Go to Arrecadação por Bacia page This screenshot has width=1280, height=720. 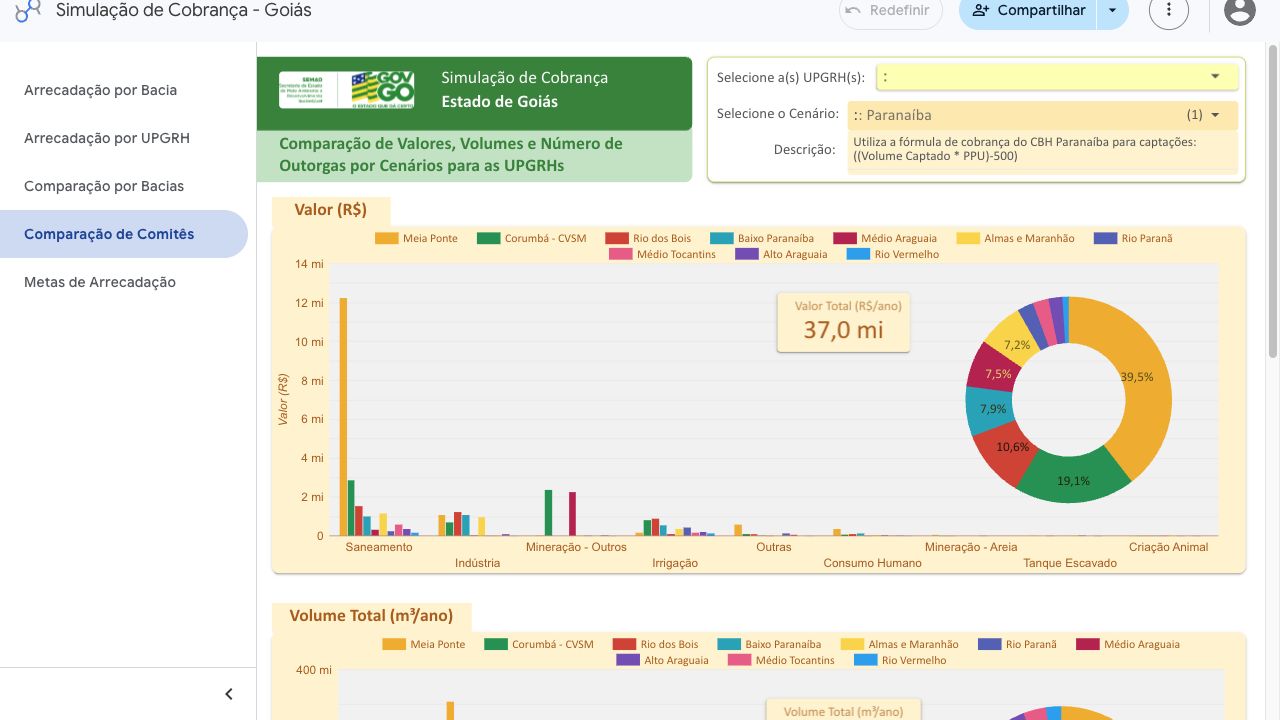[x=100, y=90]
